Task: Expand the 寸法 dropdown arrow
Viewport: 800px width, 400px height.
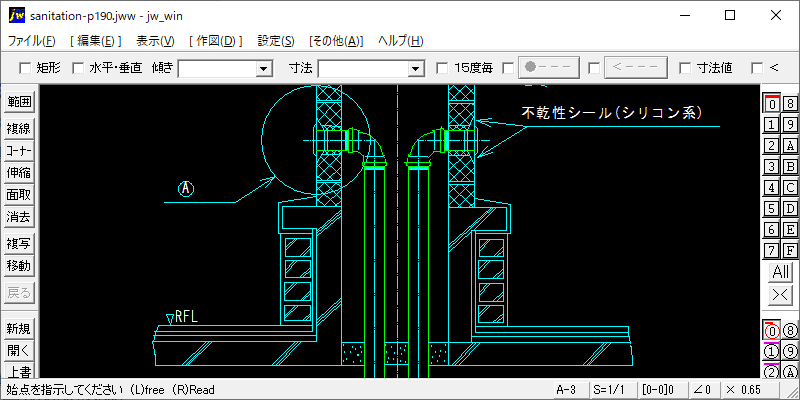Action: 416,68
